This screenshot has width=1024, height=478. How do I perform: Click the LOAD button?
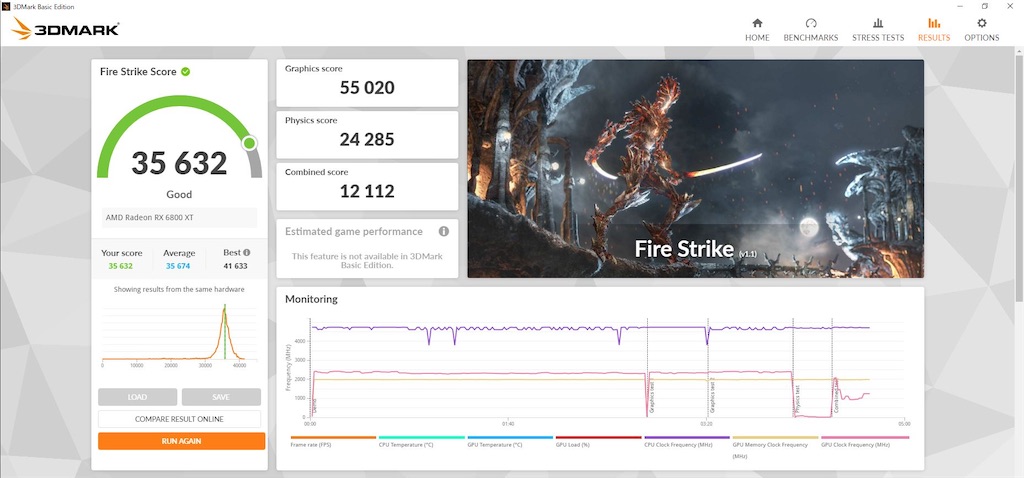click(137, 397)
